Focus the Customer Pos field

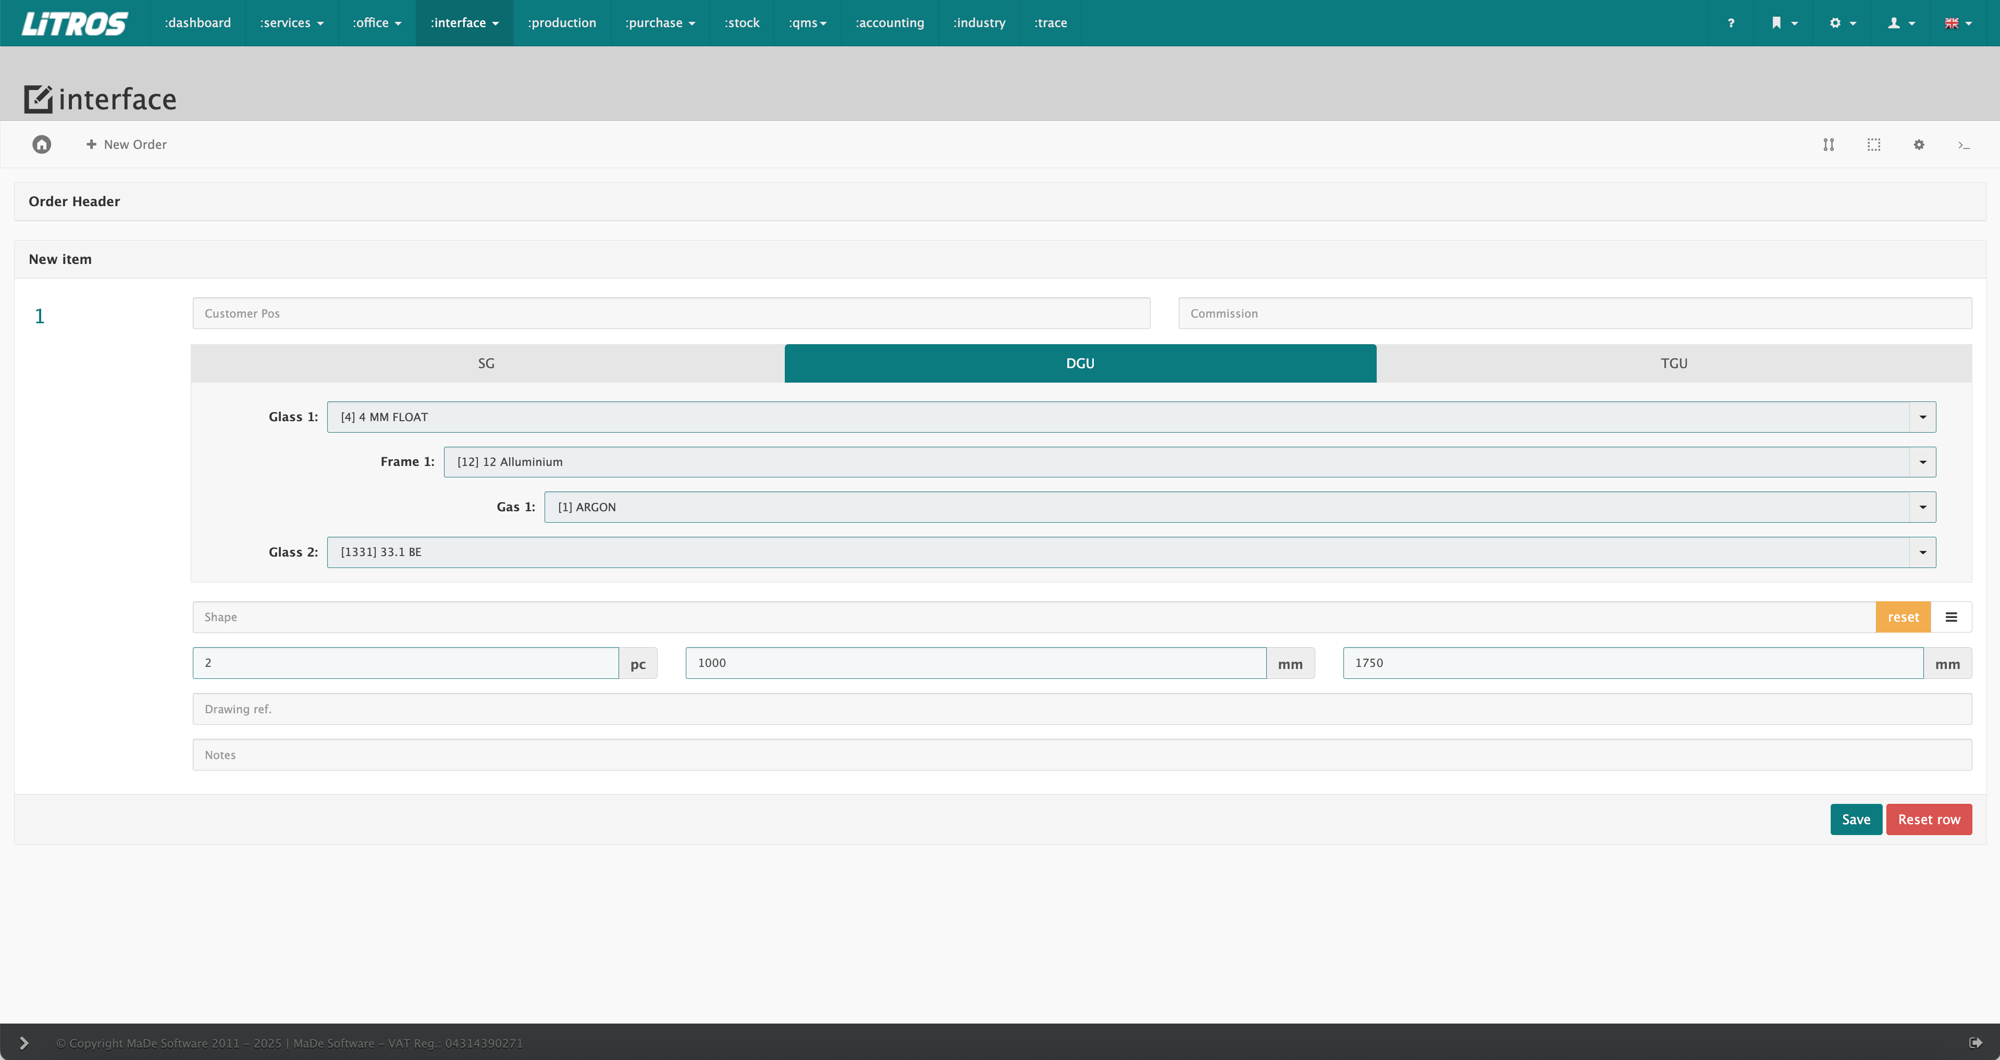pos(671,313)
